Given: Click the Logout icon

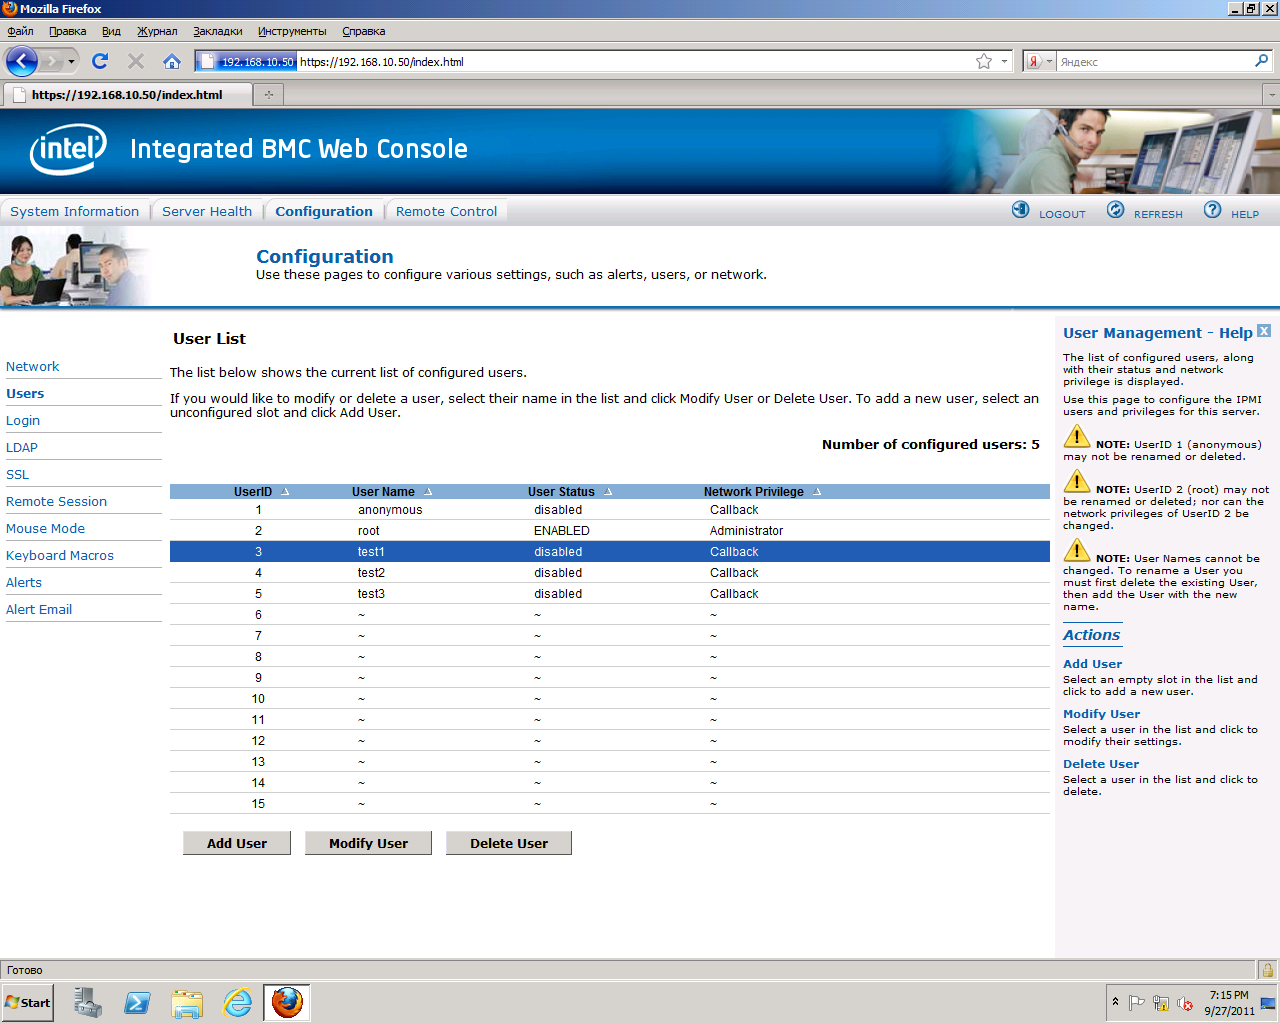Looking at the screenshot, I should (x=1020, y=210).
